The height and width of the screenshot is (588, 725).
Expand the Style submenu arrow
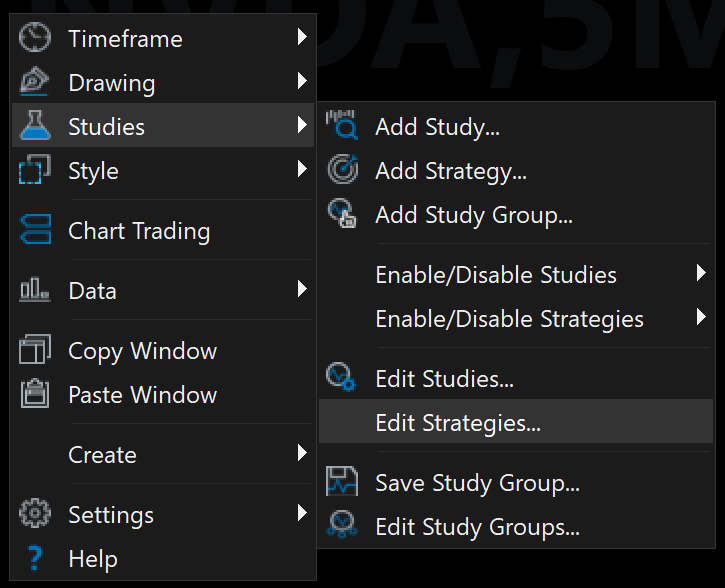tap(302, 169)
